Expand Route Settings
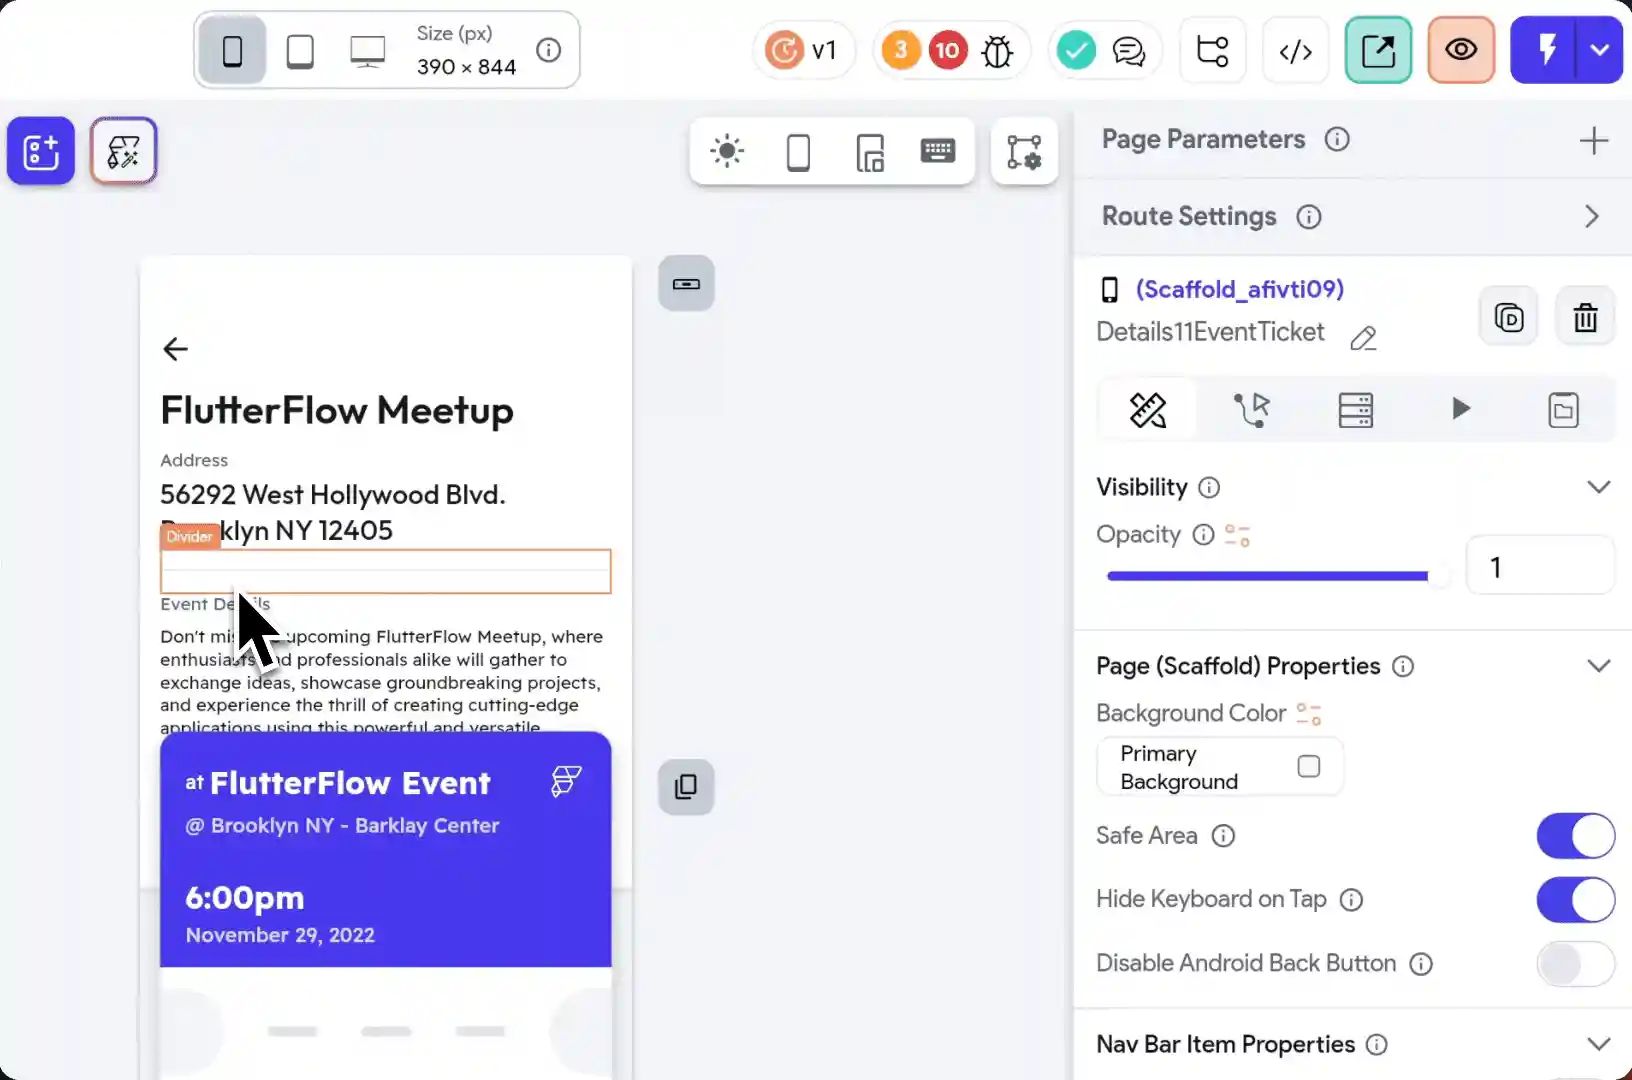The image size is (1632, 1080). (1591, 217)
